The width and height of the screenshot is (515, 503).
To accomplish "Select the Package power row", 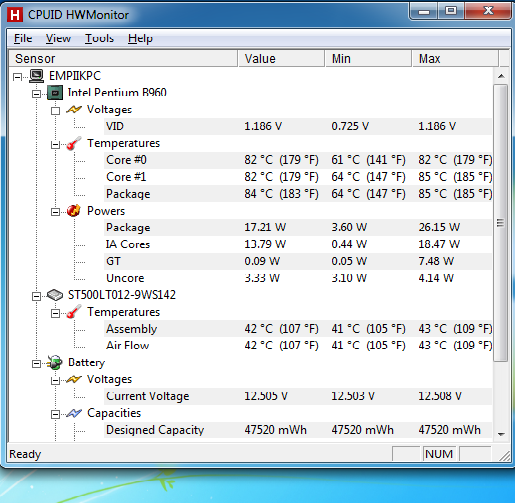I will tap(298, 227).
